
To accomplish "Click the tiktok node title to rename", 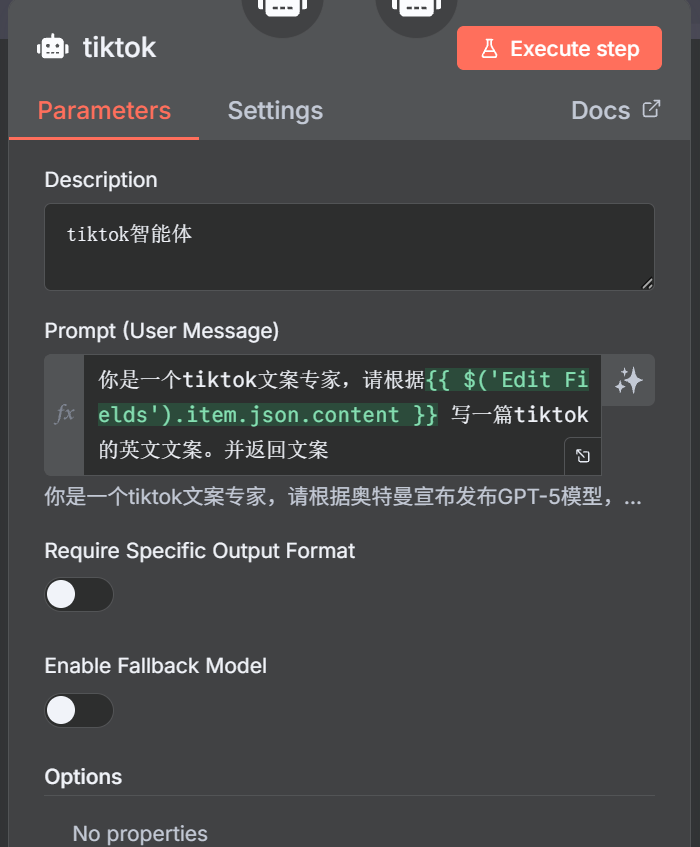I will [x=119, y=48].
